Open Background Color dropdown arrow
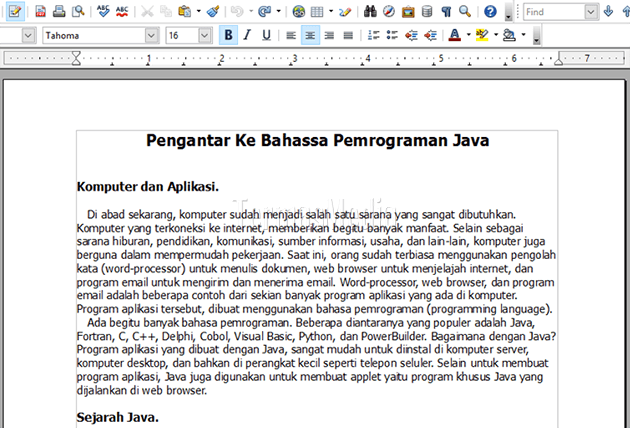Image resolution: width=630 pixels, height=428 pixels. [x=523, y=35]
